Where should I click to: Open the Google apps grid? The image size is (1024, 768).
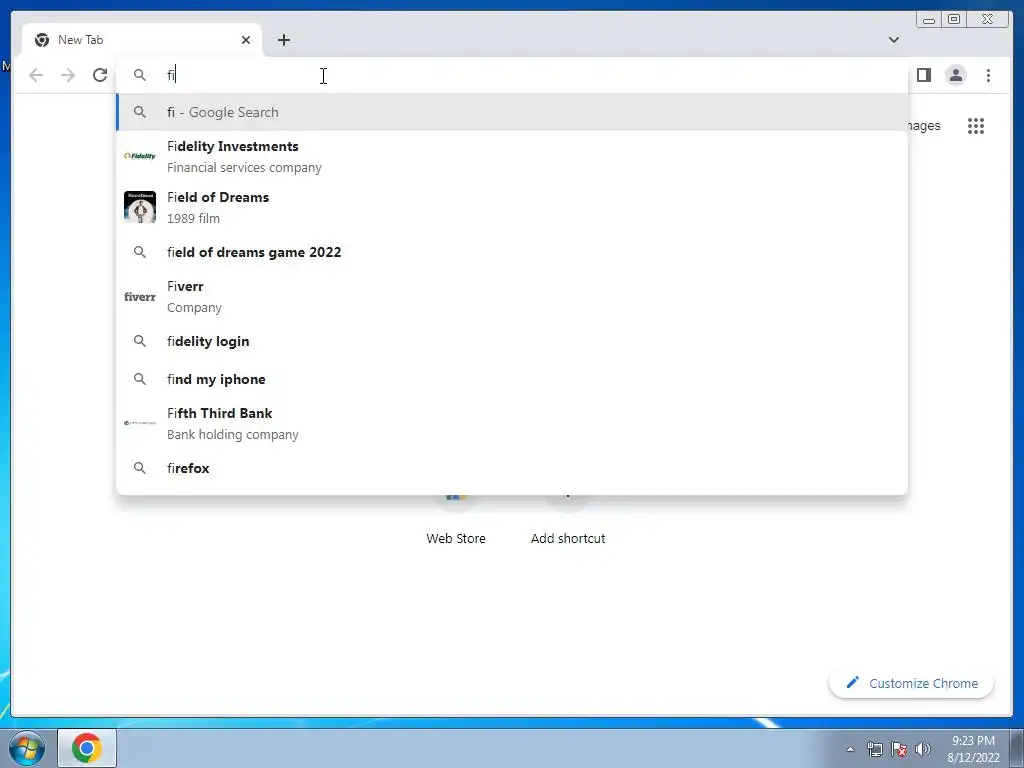[x=976, y=125]
